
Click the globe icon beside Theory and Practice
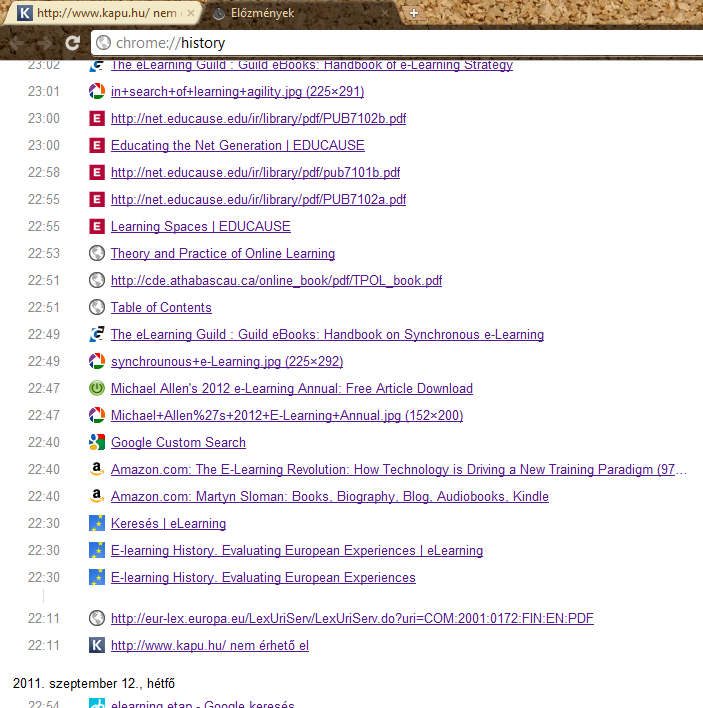point(97,253)
